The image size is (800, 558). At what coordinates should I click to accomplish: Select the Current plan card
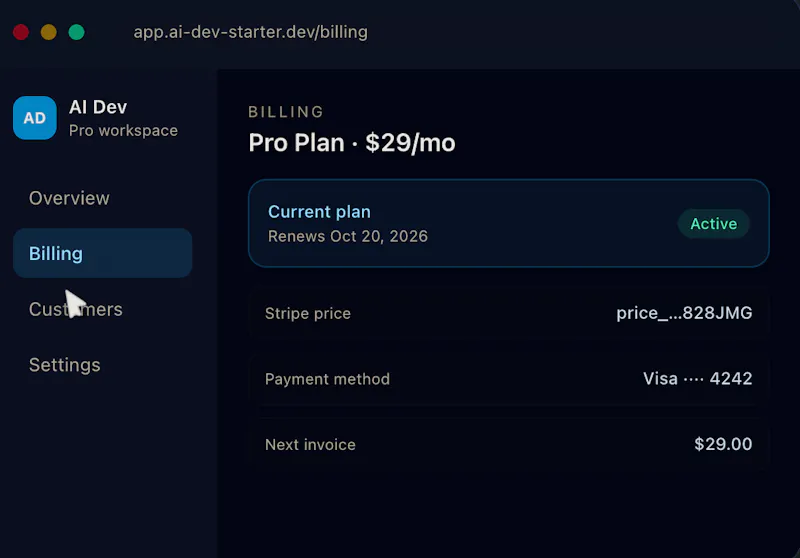coord(509,223)
